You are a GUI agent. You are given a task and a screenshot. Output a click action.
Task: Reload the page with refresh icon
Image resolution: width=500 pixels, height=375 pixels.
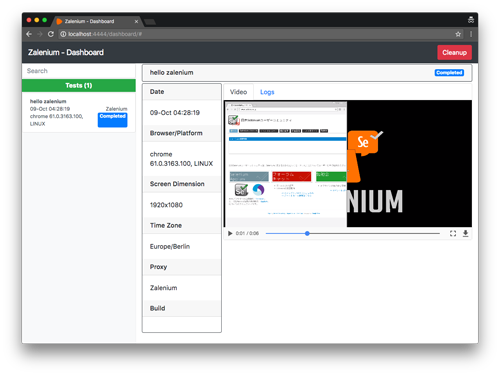point(51,34)
